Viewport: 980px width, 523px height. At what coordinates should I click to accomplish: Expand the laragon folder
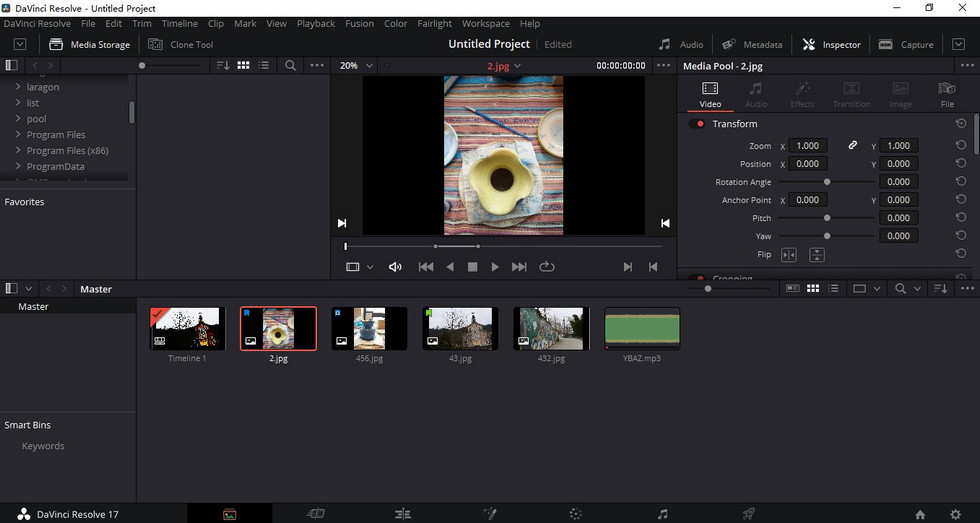[x=18, y=87]
